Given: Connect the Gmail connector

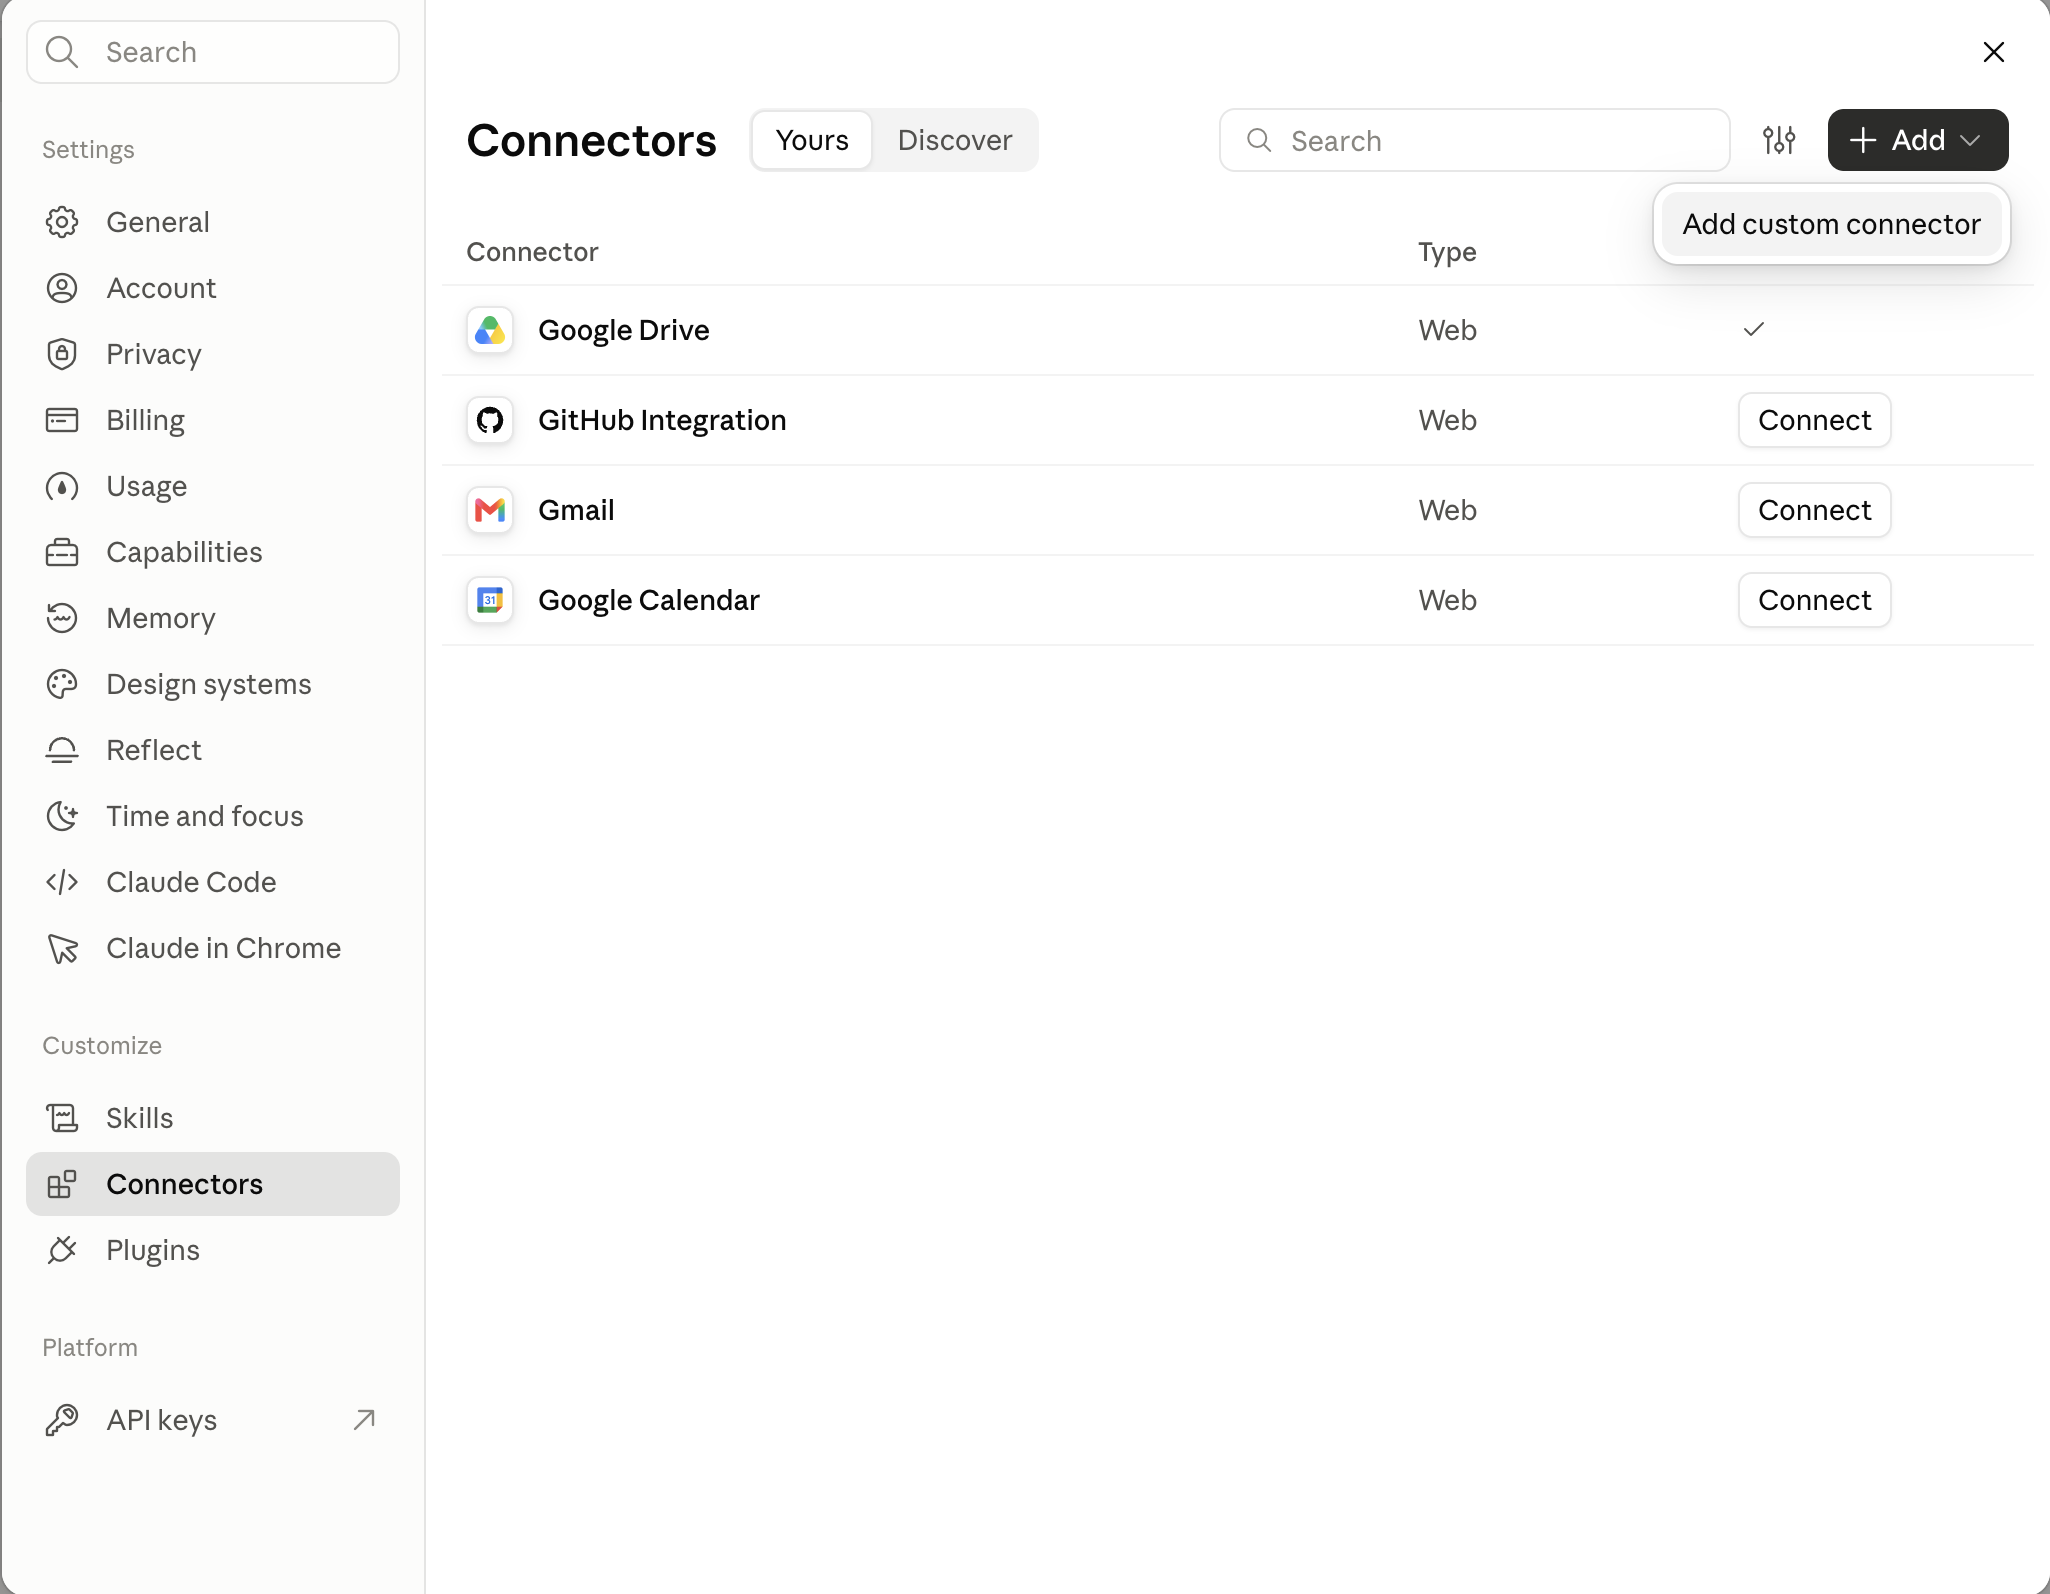Looking at the screenshot, I should click(x=1814, y=510).
